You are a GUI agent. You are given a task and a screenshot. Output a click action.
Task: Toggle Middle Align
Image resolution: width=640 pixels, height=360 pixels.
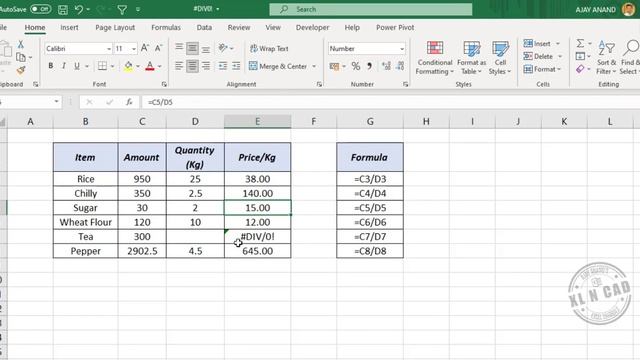[192, 49]
